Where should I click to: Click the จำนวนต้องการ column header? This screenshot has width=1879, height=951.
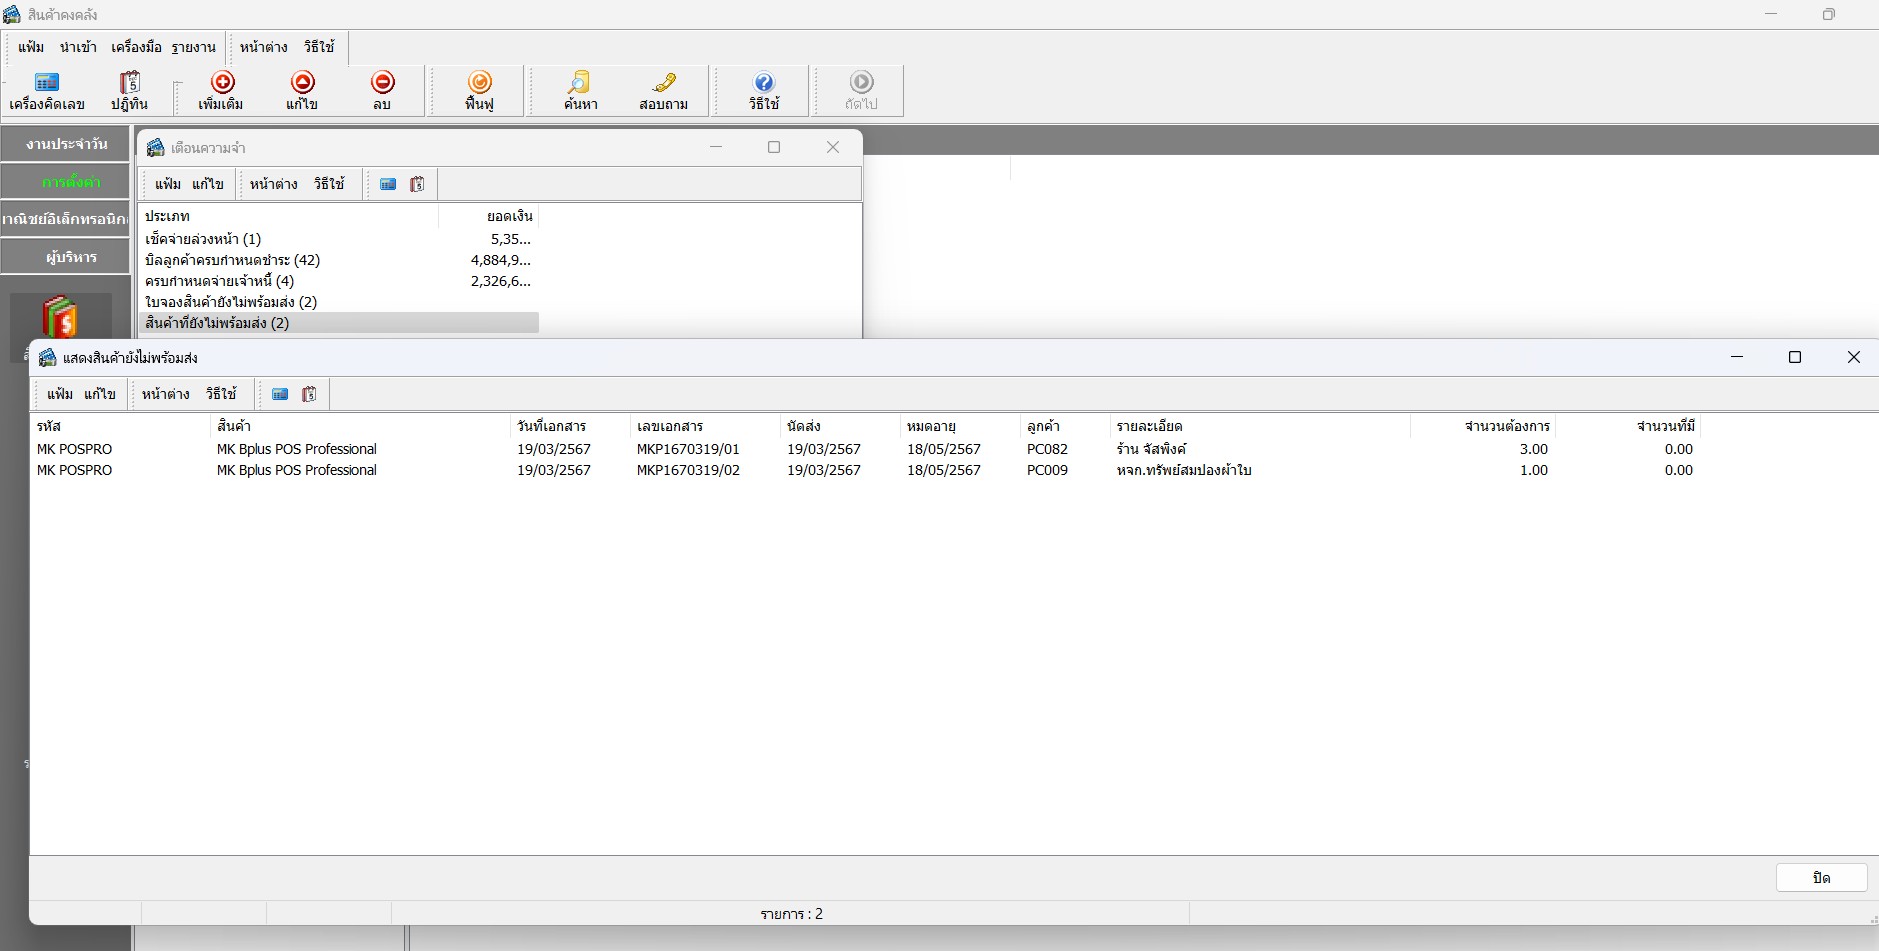1483,426
